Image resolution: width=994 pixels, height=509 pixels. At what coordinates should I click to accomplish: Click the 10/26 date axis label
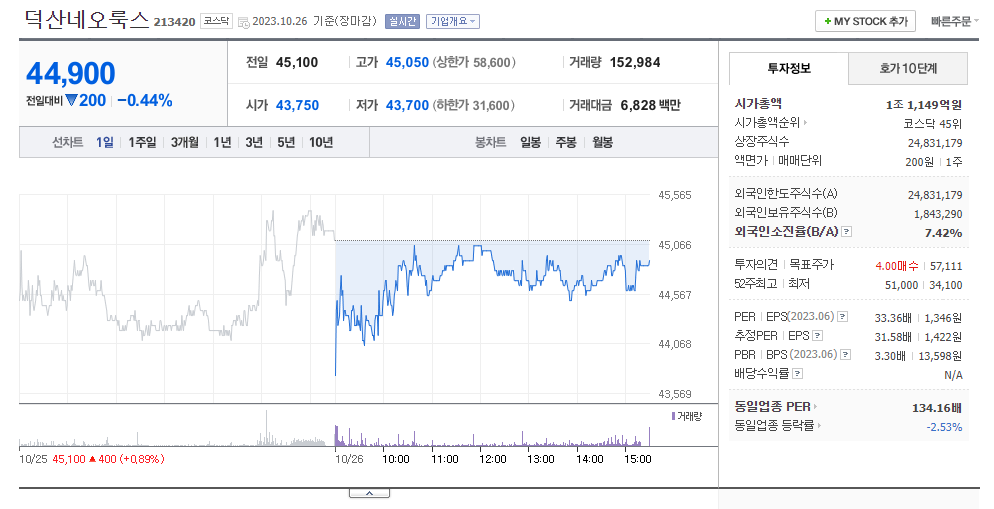click(x=349, y=459)
